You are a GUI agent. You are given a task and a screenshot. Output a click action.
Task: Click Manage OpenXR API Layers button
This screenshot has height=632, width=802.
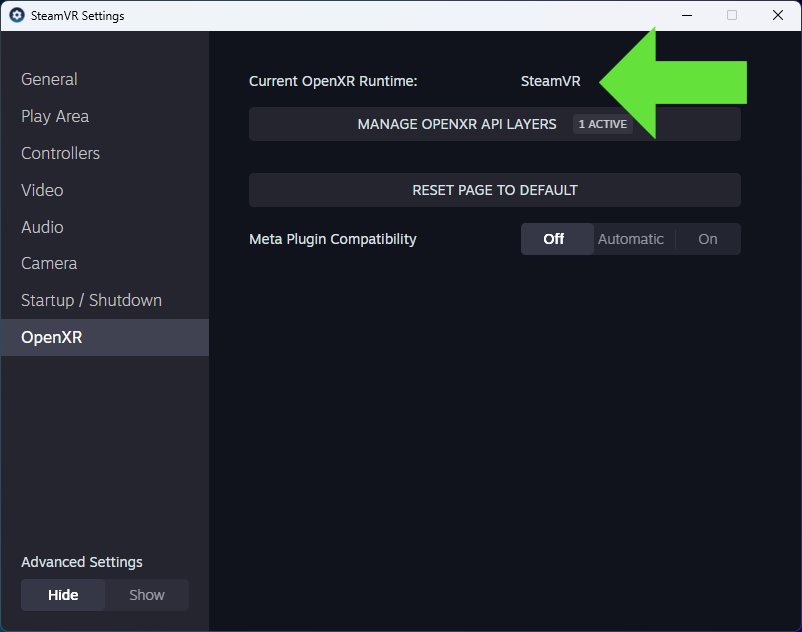495,124
